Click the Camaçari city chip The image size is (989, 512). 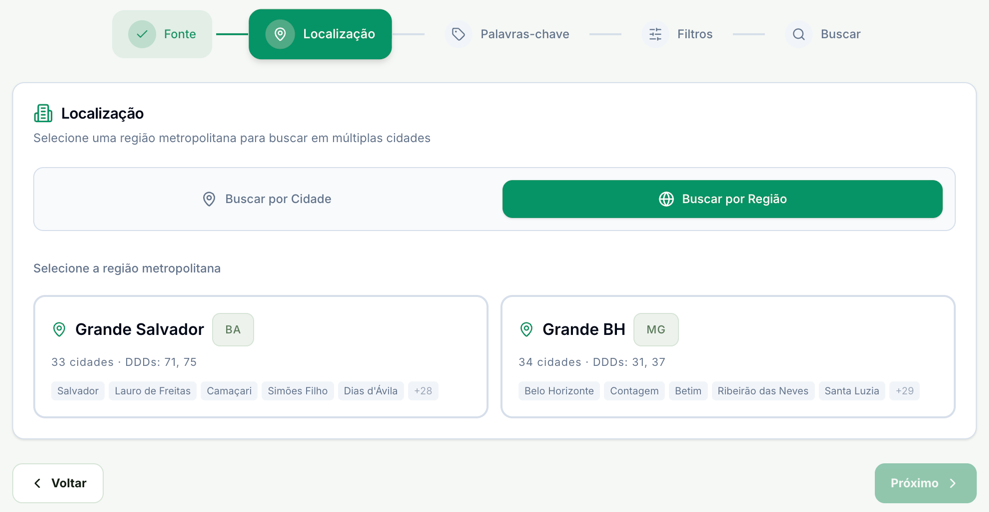coord(229,391)
